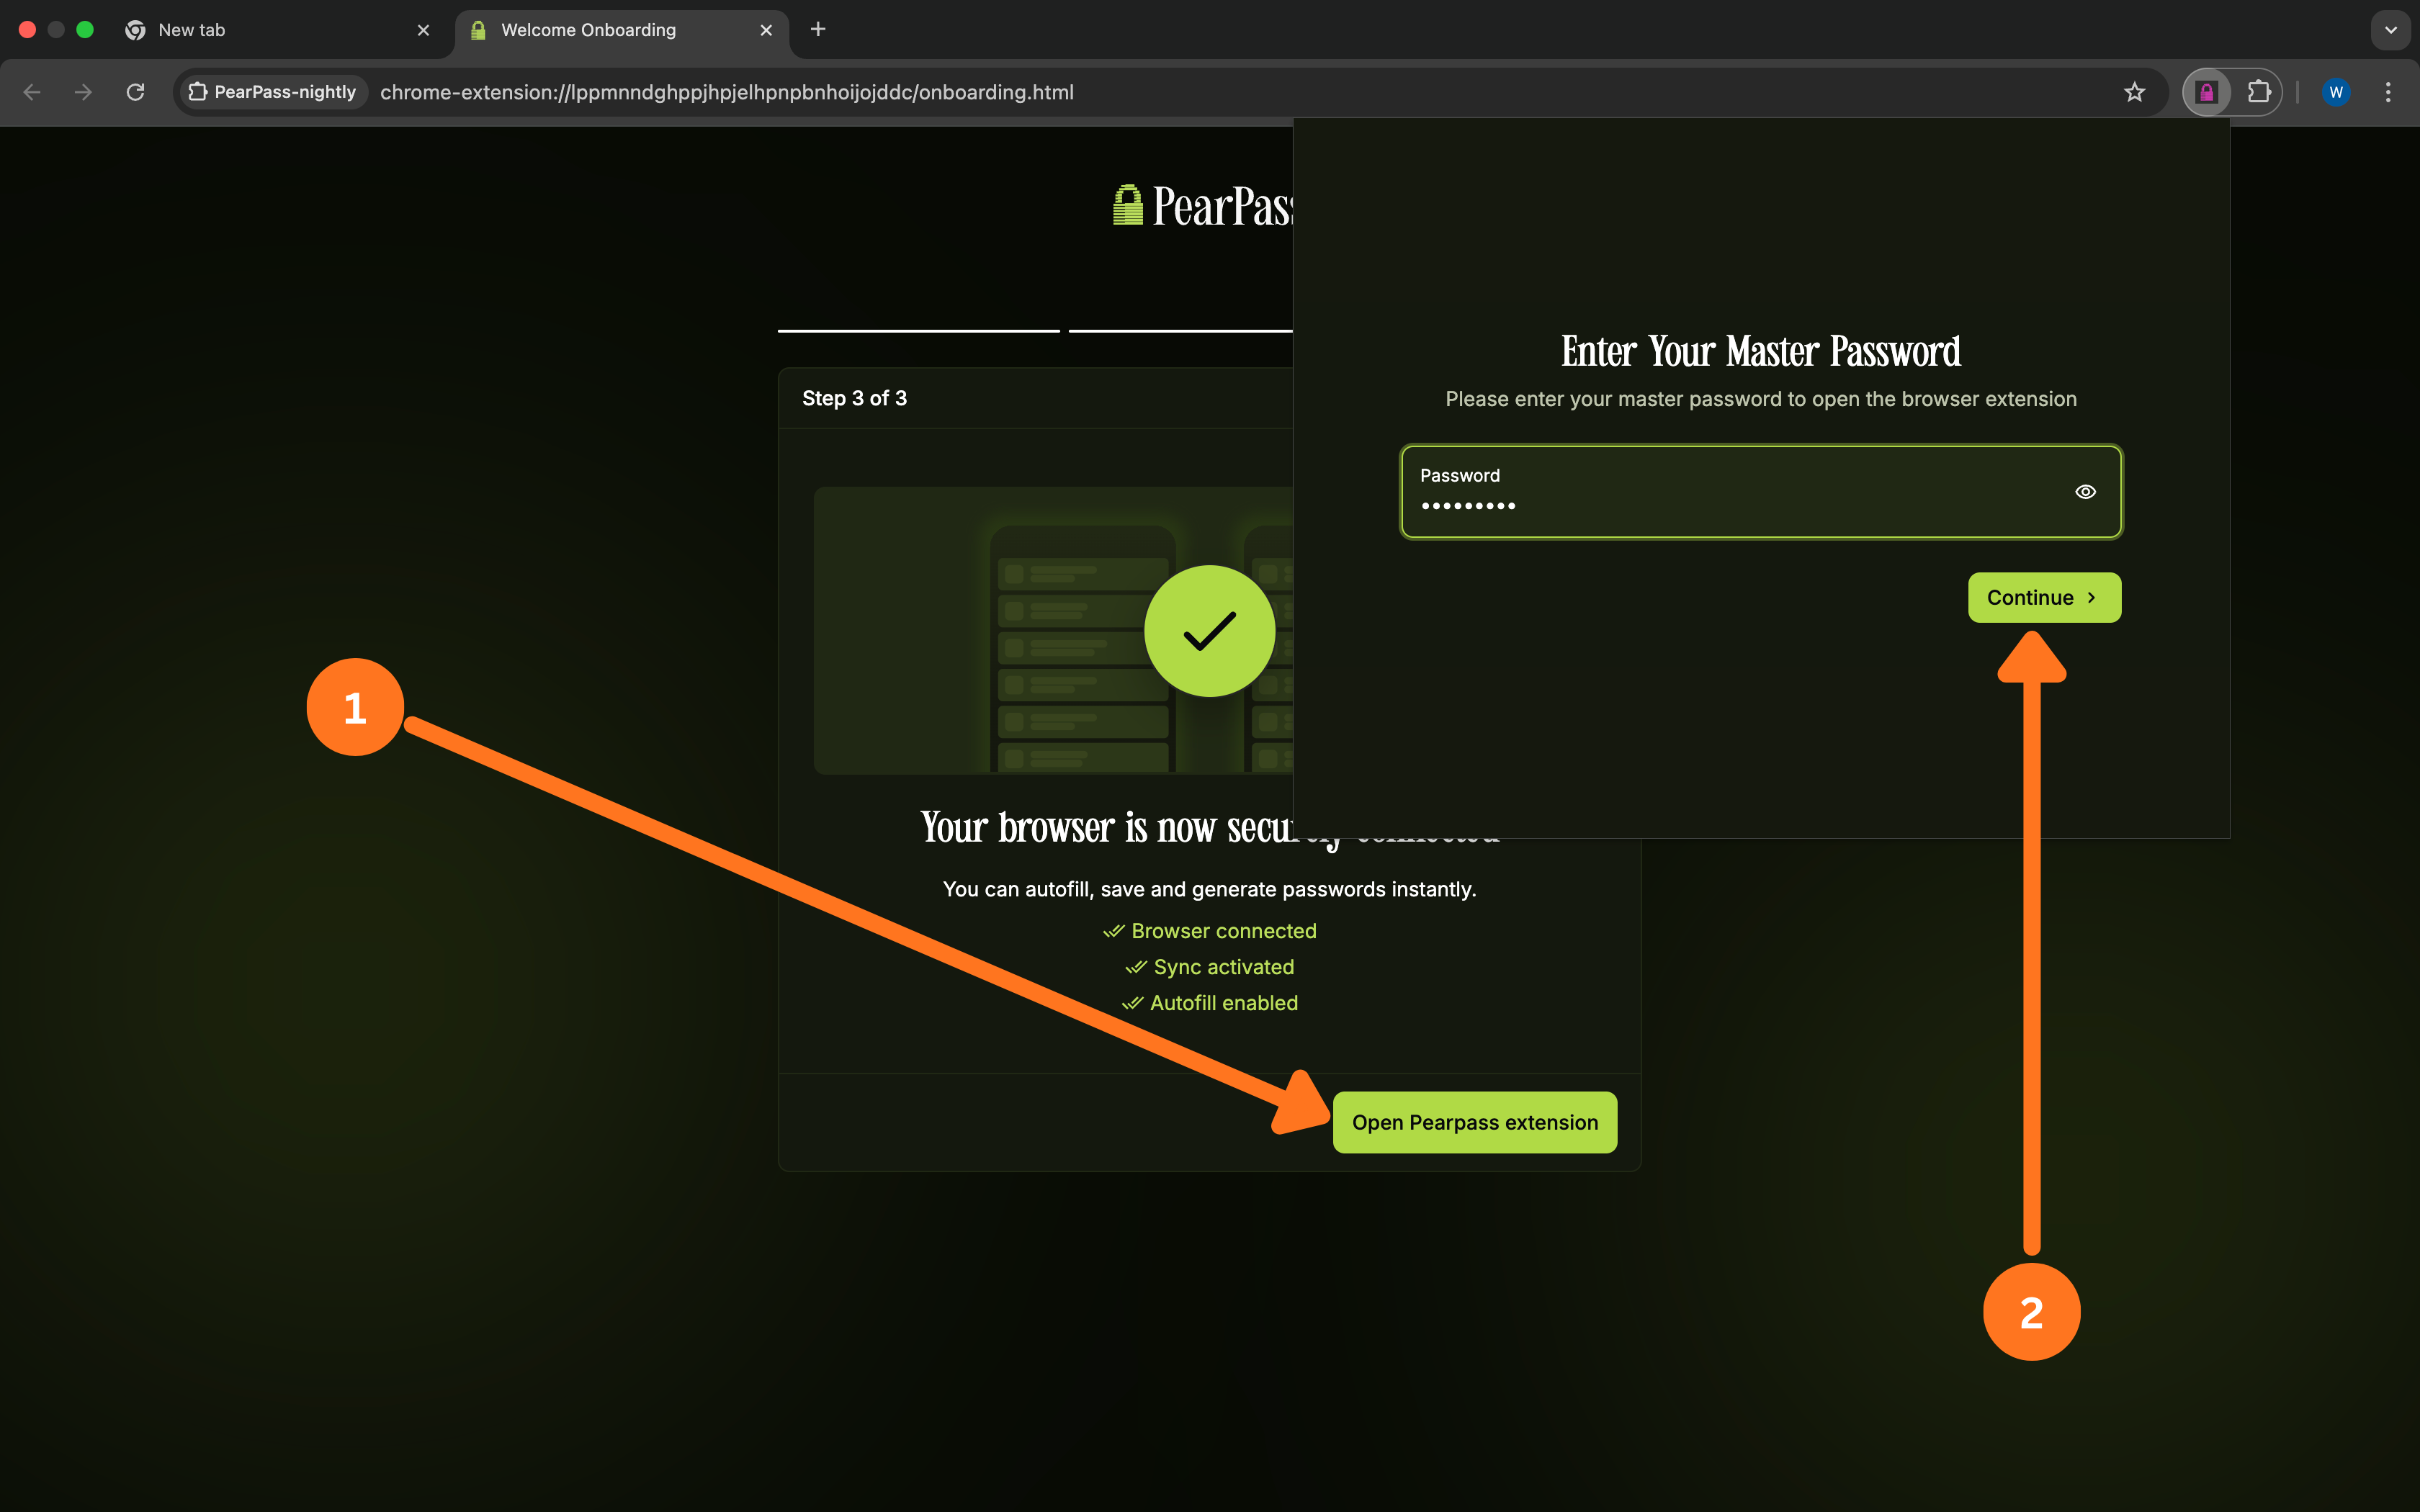The image size is (2420, 1512).
Task: Switch to the New tab tab
Action: (x=278, y=30)
